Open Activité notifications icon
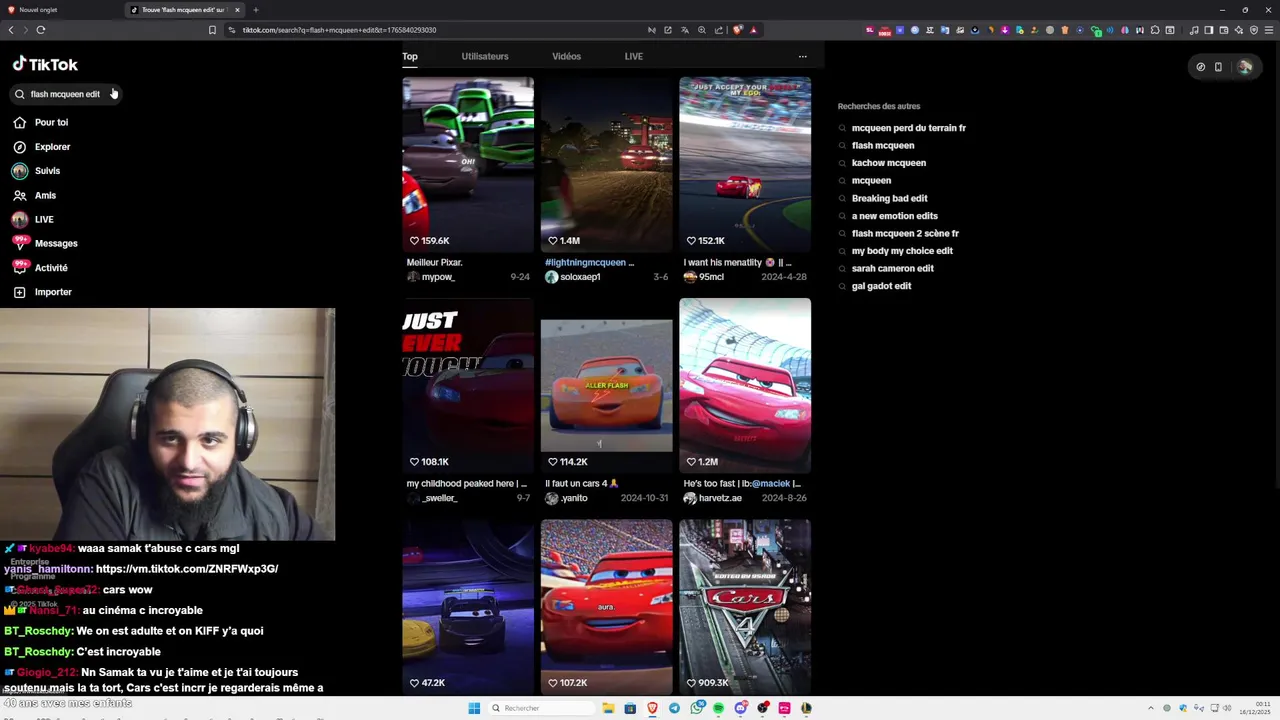The width and height of the screenshot is (1280, 720). pyautogui.click(x=19, y=267)
